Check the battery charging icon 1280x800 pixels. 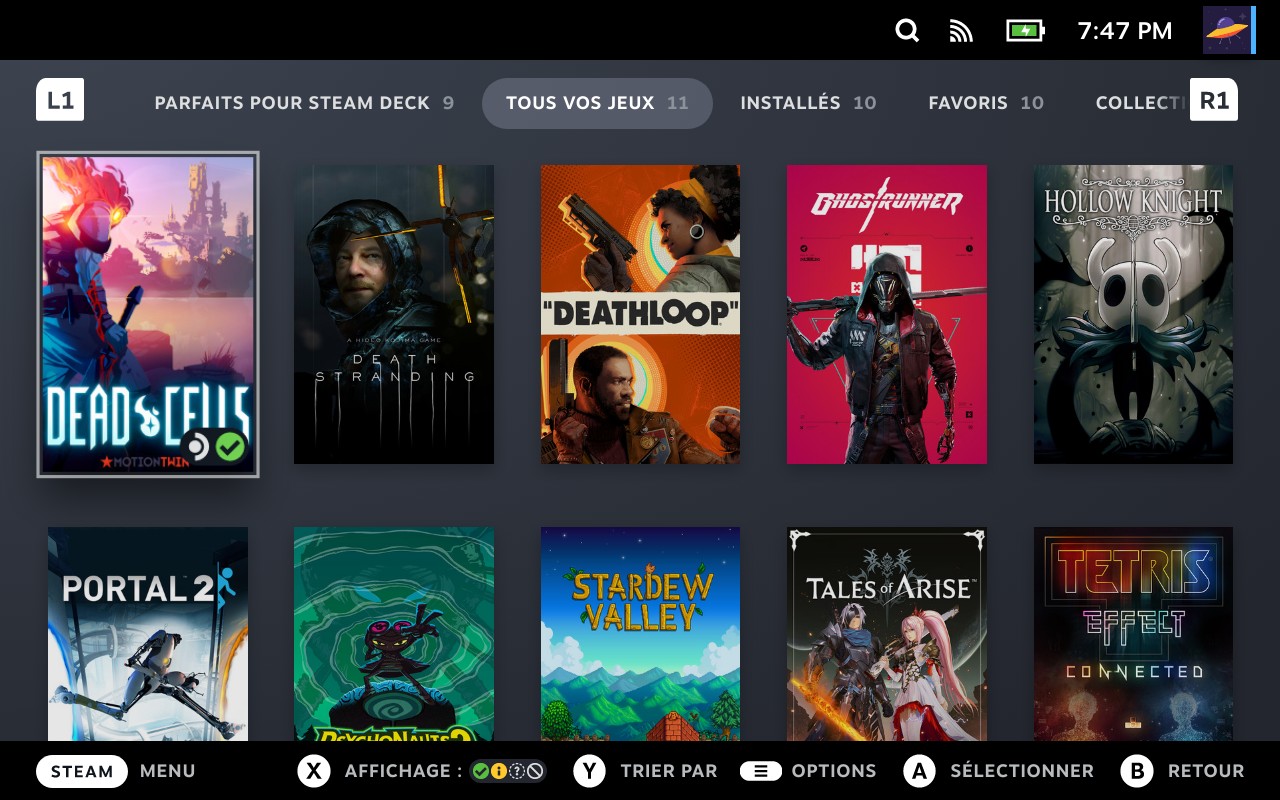pos(1025,31)
